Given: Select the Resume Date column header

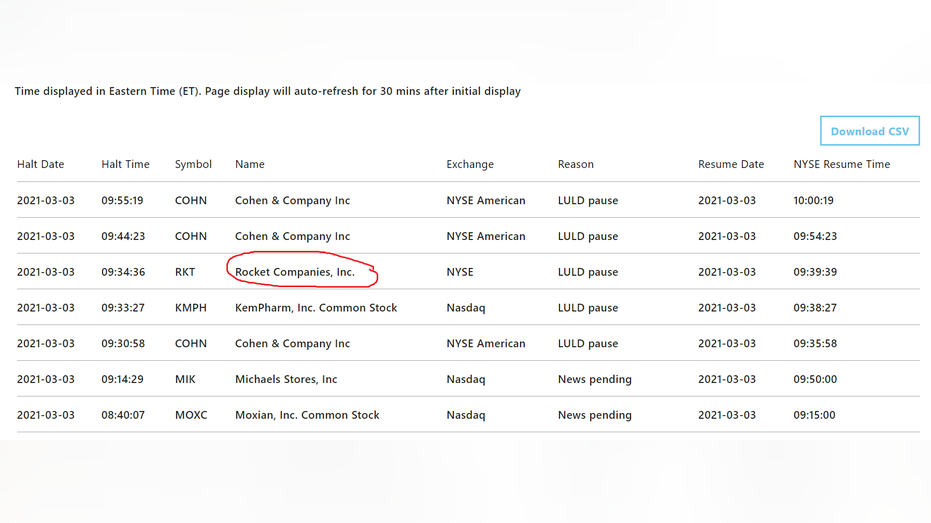Looking at the screenshot, I should pos(731,164).
